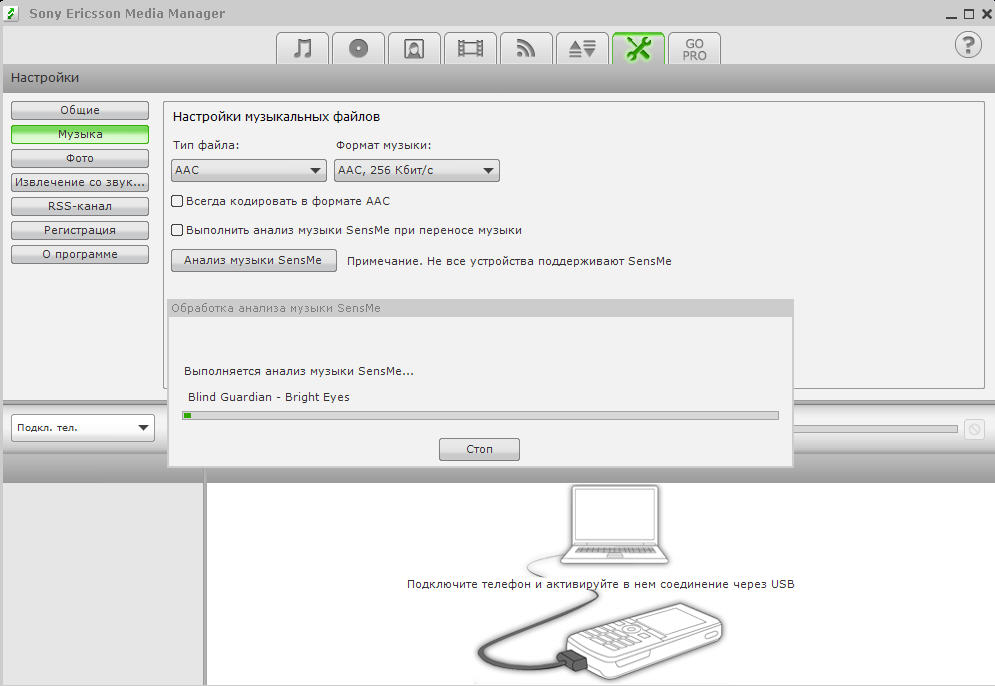The image size is (995, 686).
Task: Select the Музыка settings category
Action: [x=80, y=135]
